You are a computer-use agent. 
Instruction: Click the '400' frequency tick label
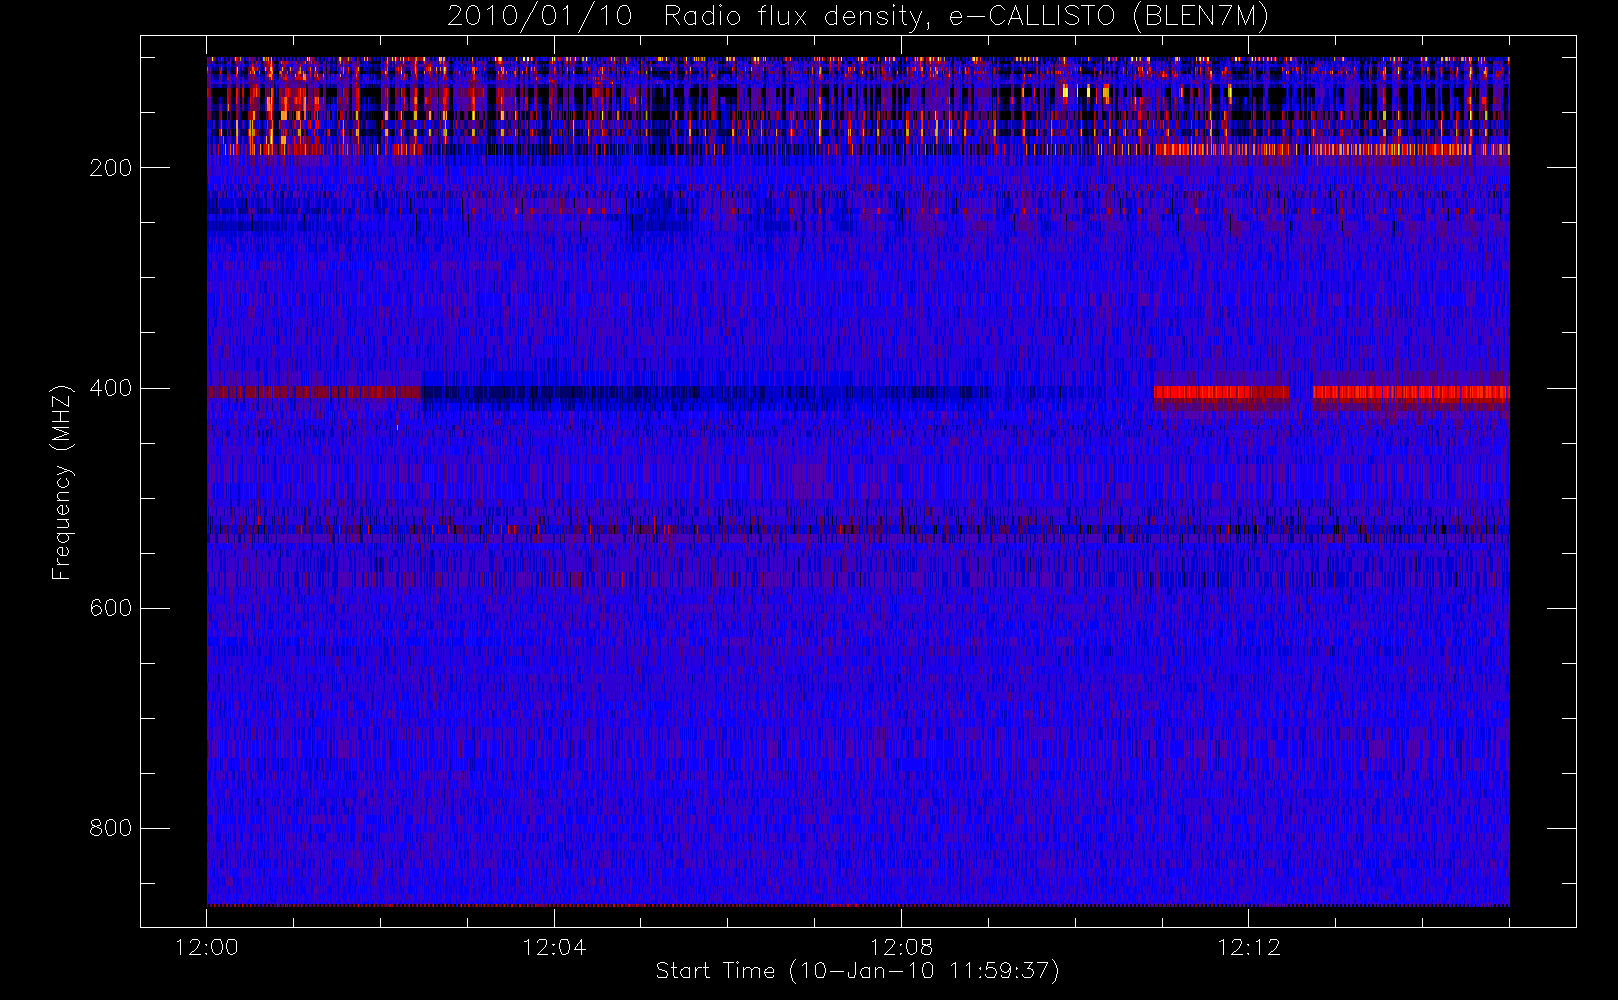point(110,388)
